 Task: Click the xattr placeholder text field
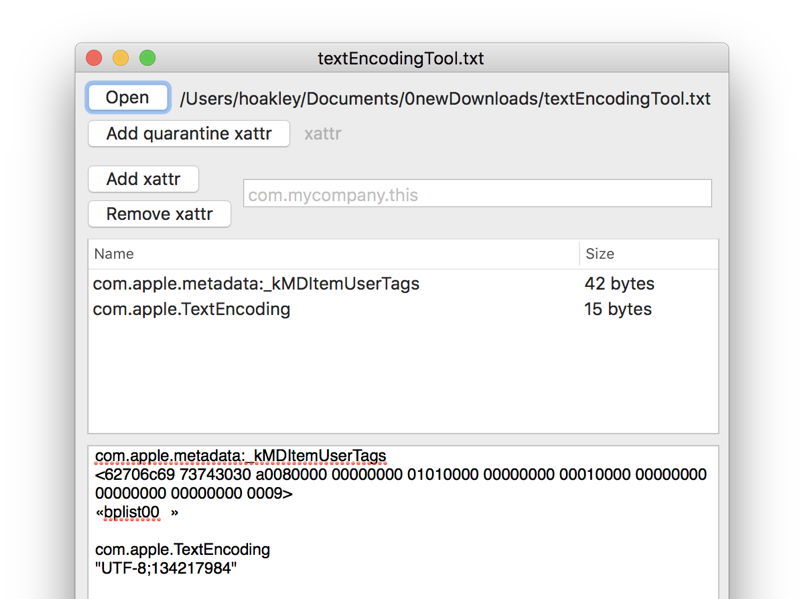point(322,134)
